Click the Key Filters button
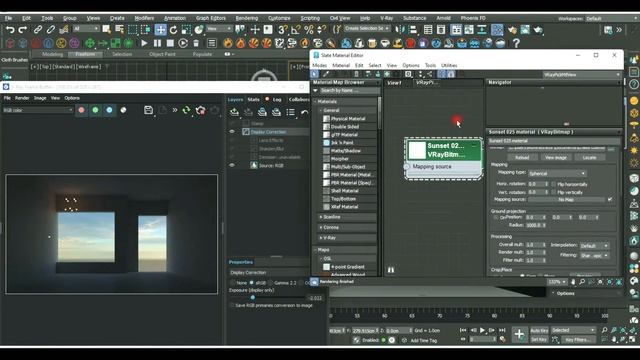The height and width of the screenshot is (360, 640). [x=578, y=340]
